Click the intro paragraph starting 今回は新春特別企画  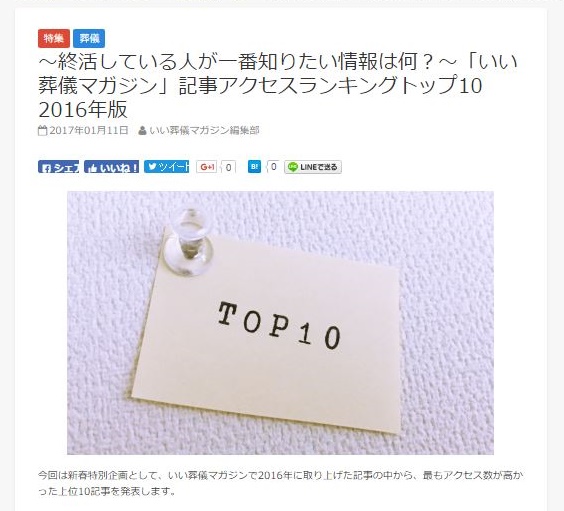tap(279, 483)
